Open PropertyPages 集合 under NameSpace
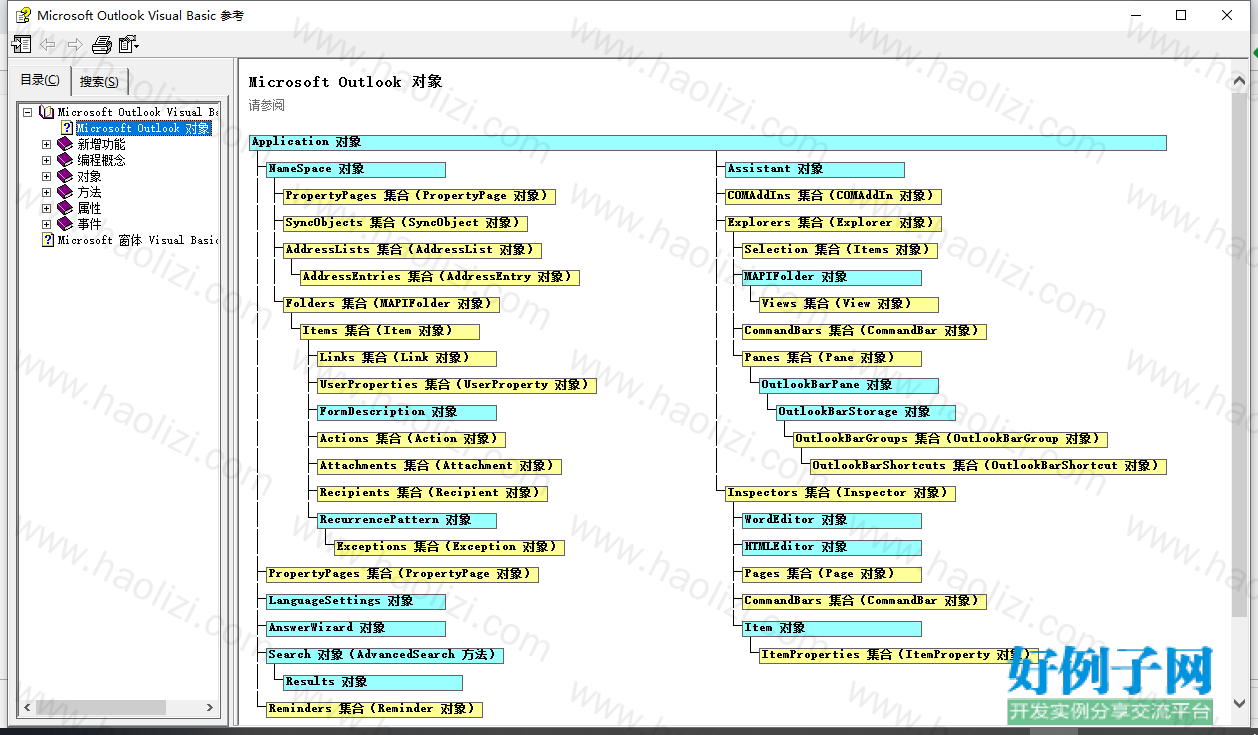The height and width of the screenshot is (735, 1258). [x=418, y=196]
